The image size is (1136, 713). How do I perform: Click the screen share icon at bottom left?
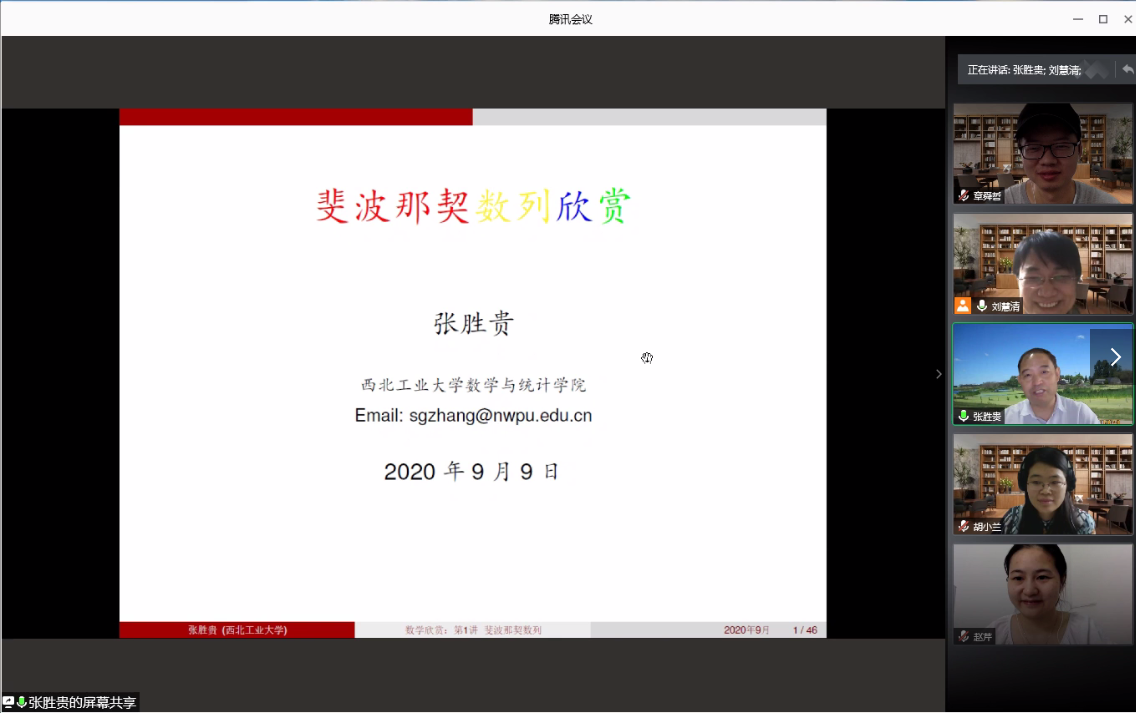tap(8, 703)
